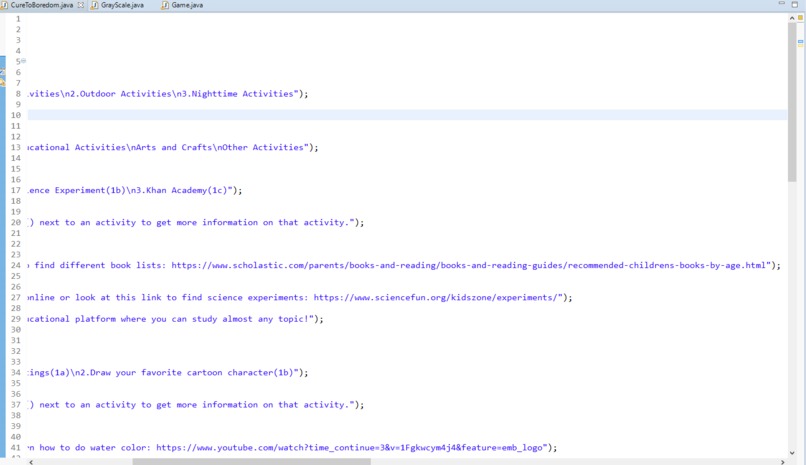Viewport: 806px width, 465px height.
Task: Click the Java file icon on Game.java tab
Action: pos(165,5)
